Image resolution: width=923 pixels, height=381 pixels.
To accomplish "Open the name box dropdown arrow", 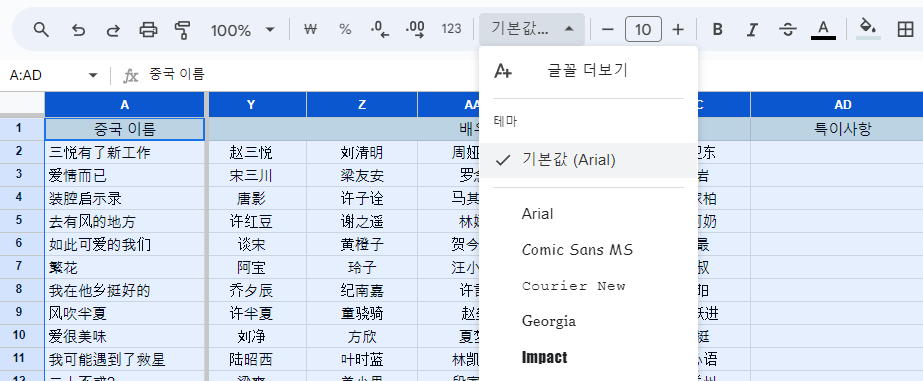I will pos(93,75).
